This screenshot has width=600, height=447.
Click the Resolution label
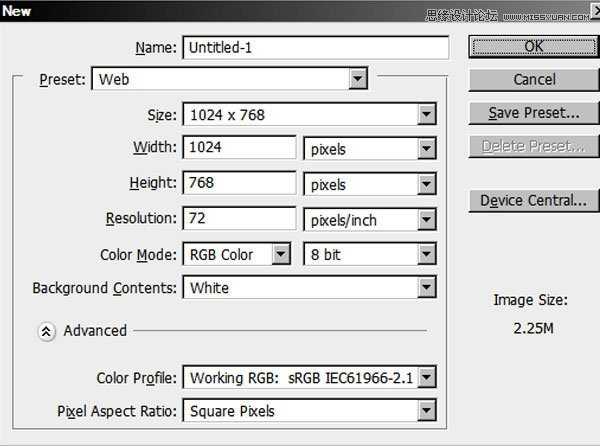tap(141, 219)
